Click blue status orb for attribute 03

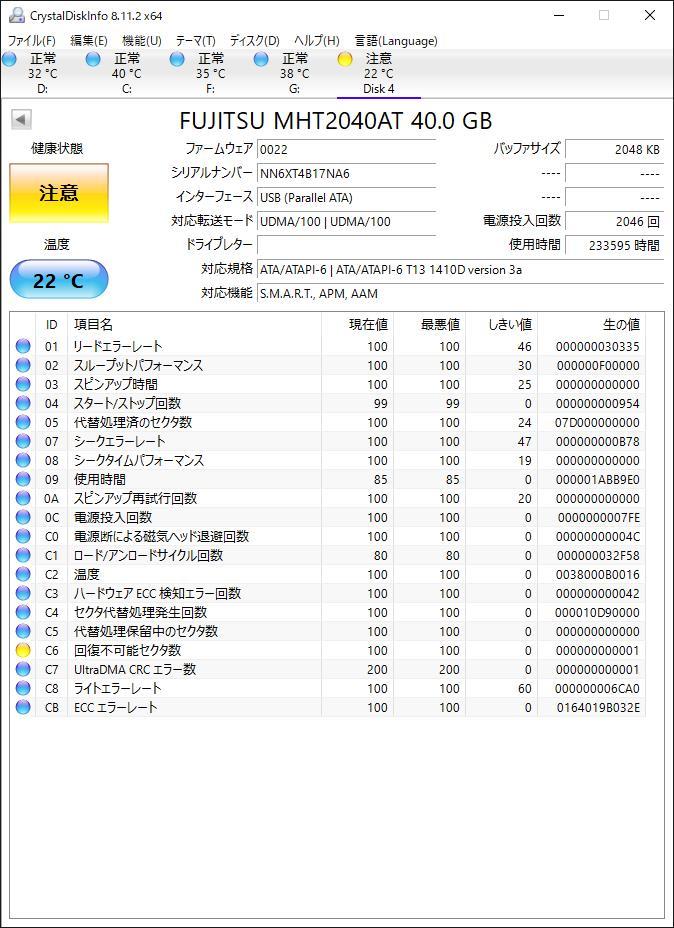pos(23,384)
